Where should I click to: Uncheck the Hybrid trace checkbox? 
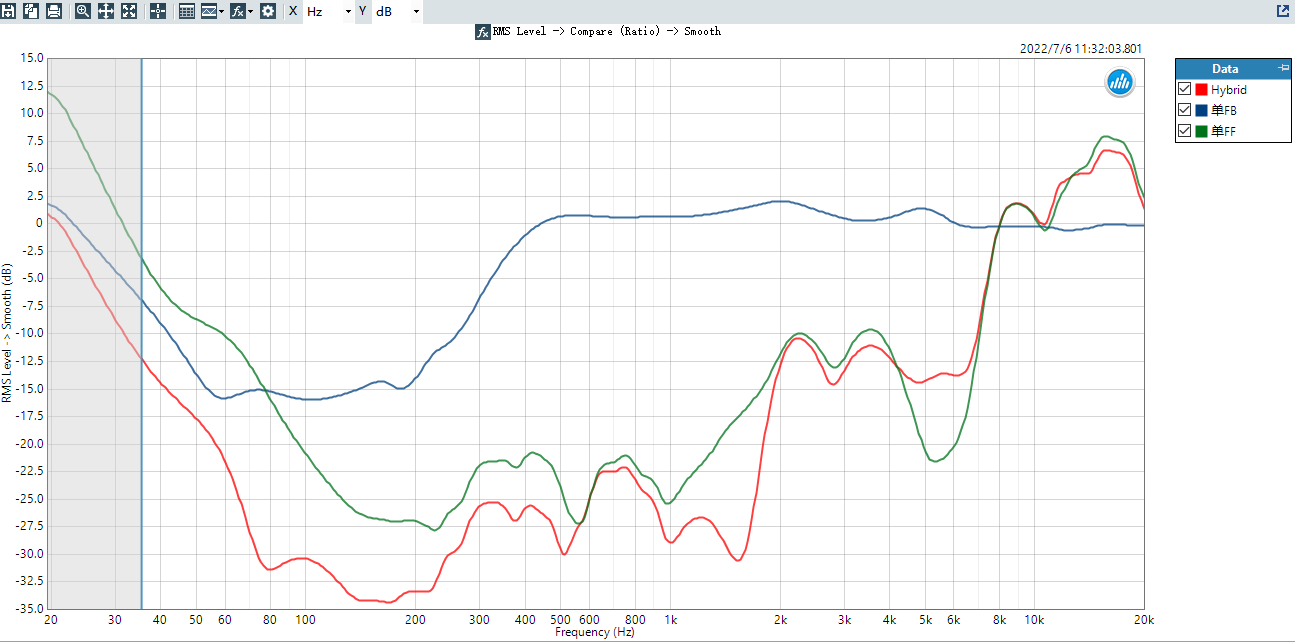1185,90
